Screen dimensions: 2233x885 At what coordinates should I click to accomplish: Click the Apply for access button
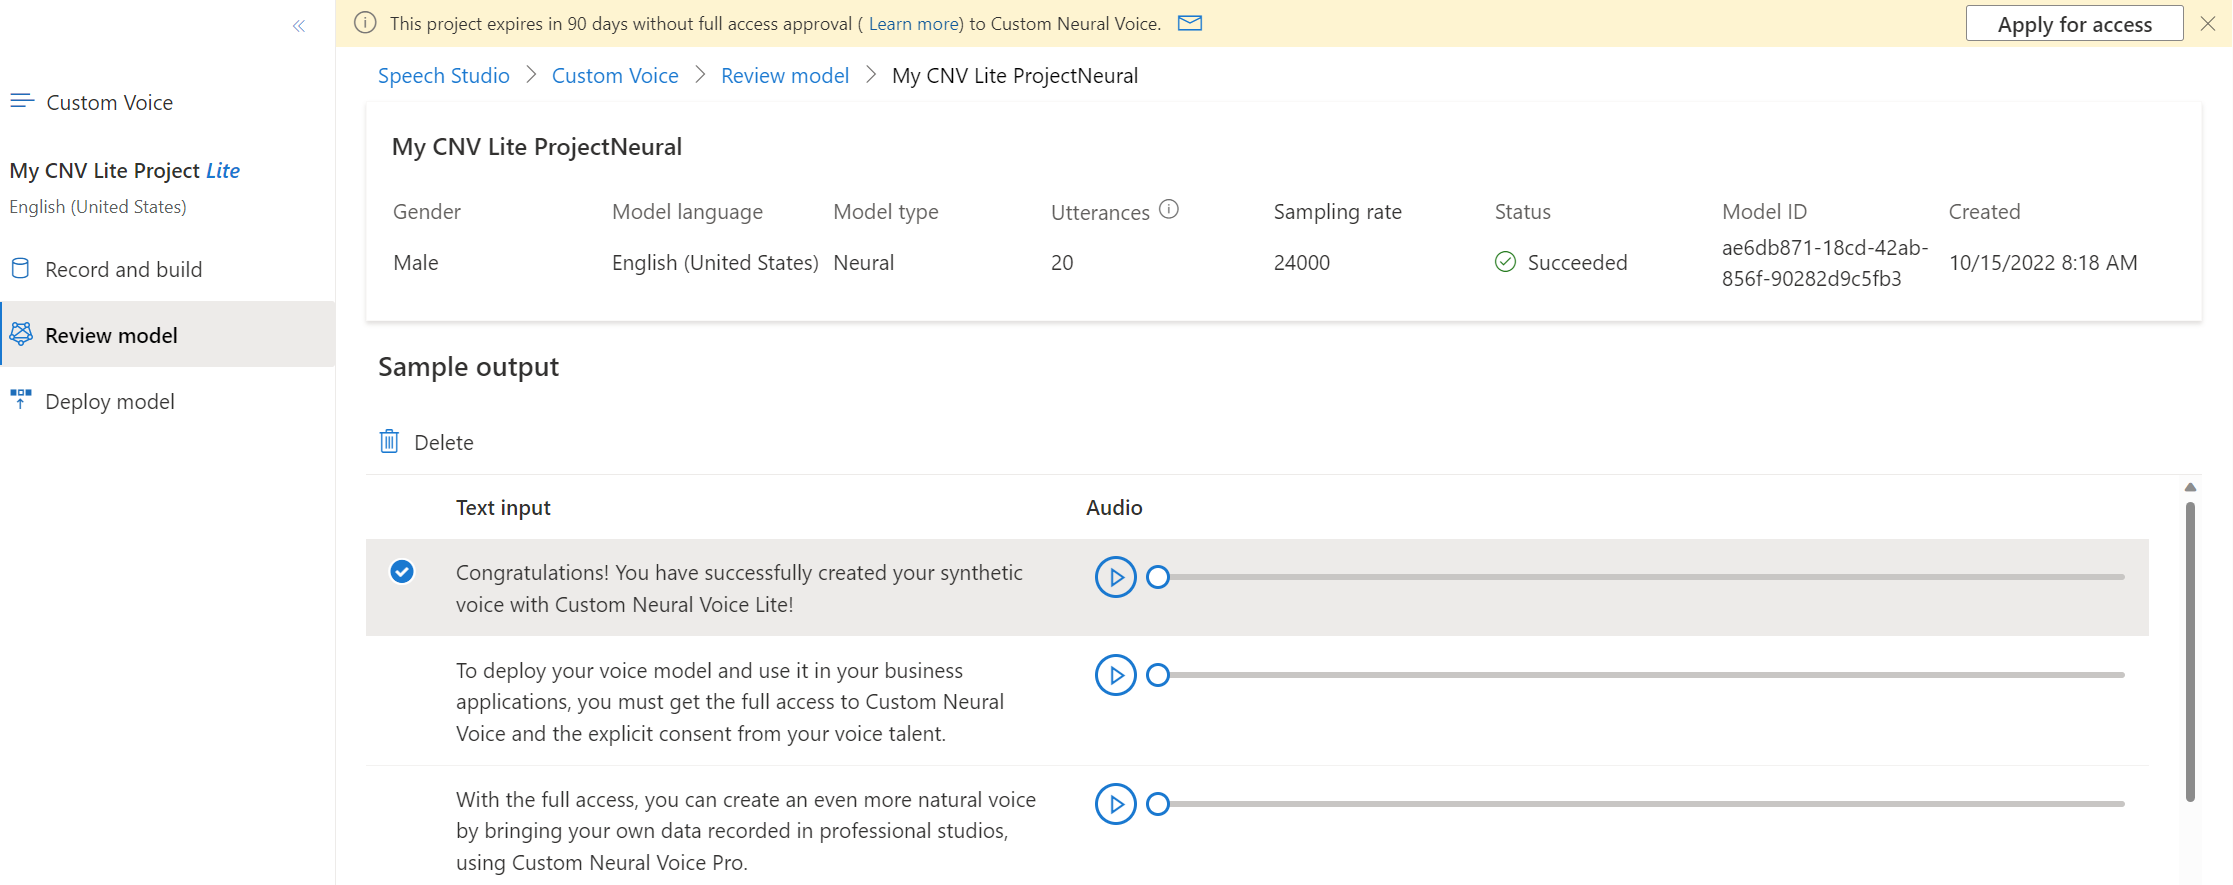pos(2074,24)
